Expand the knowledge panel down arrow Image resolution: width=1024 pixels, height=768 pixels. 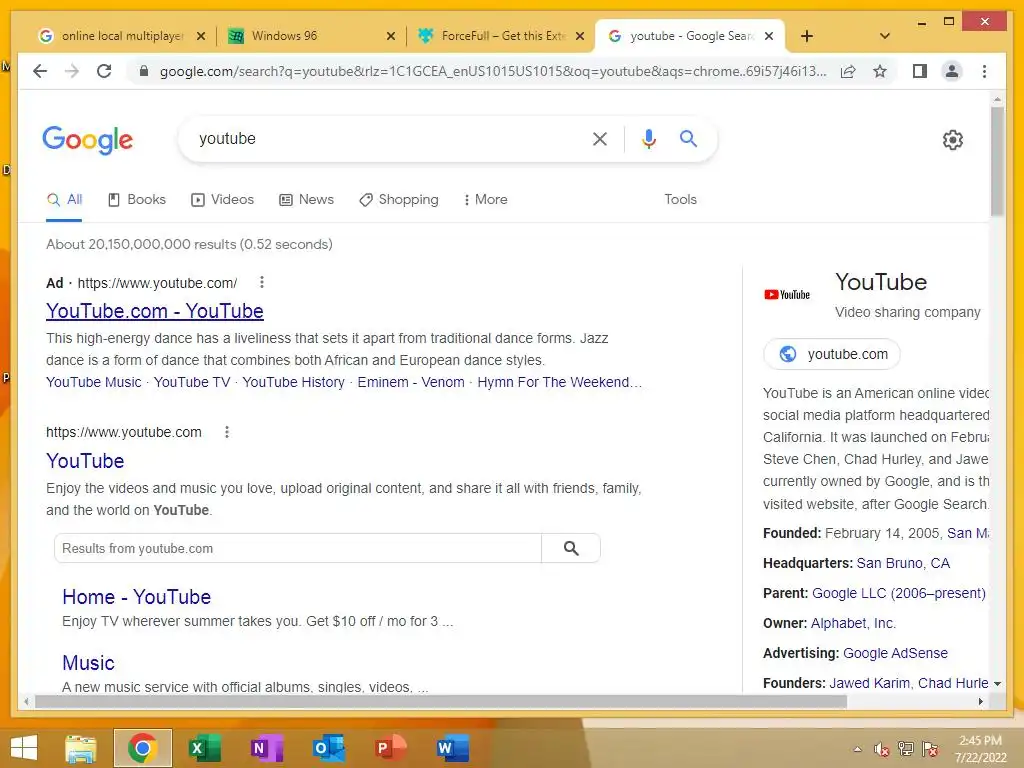997,684
